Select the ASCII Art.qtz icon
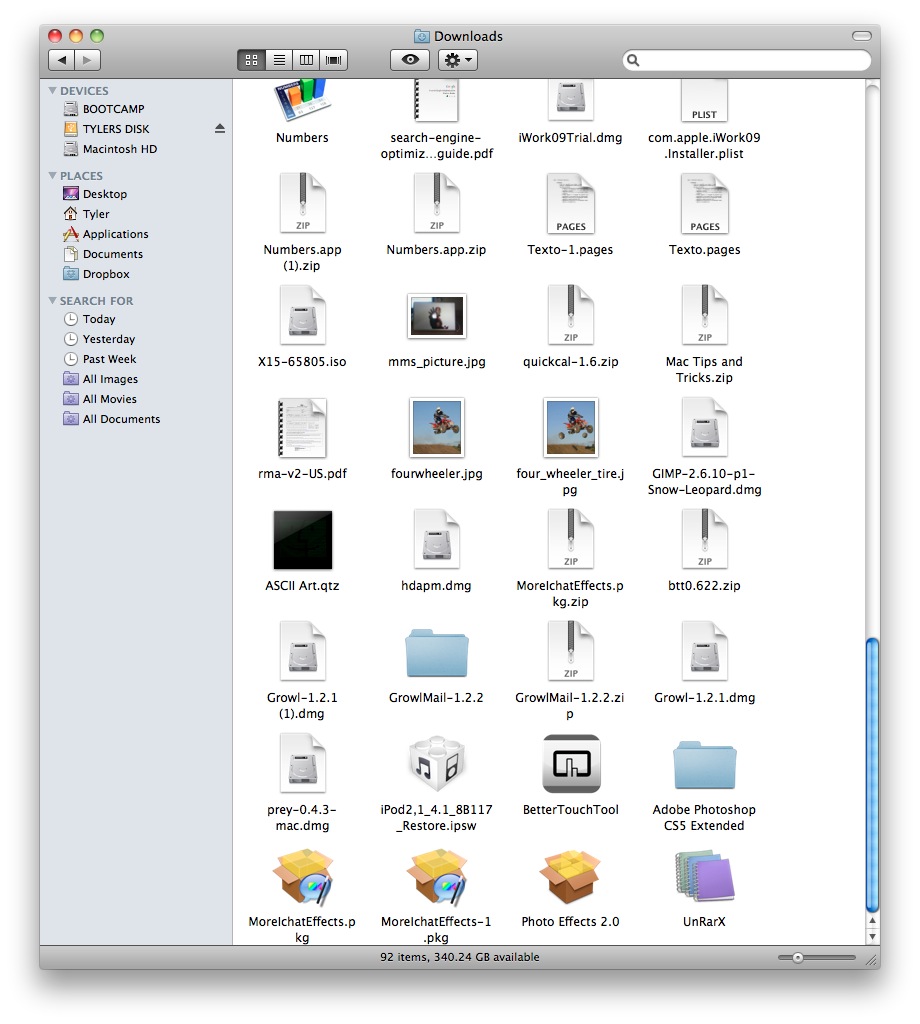The image size is (920, 1024). coord(302,540)
